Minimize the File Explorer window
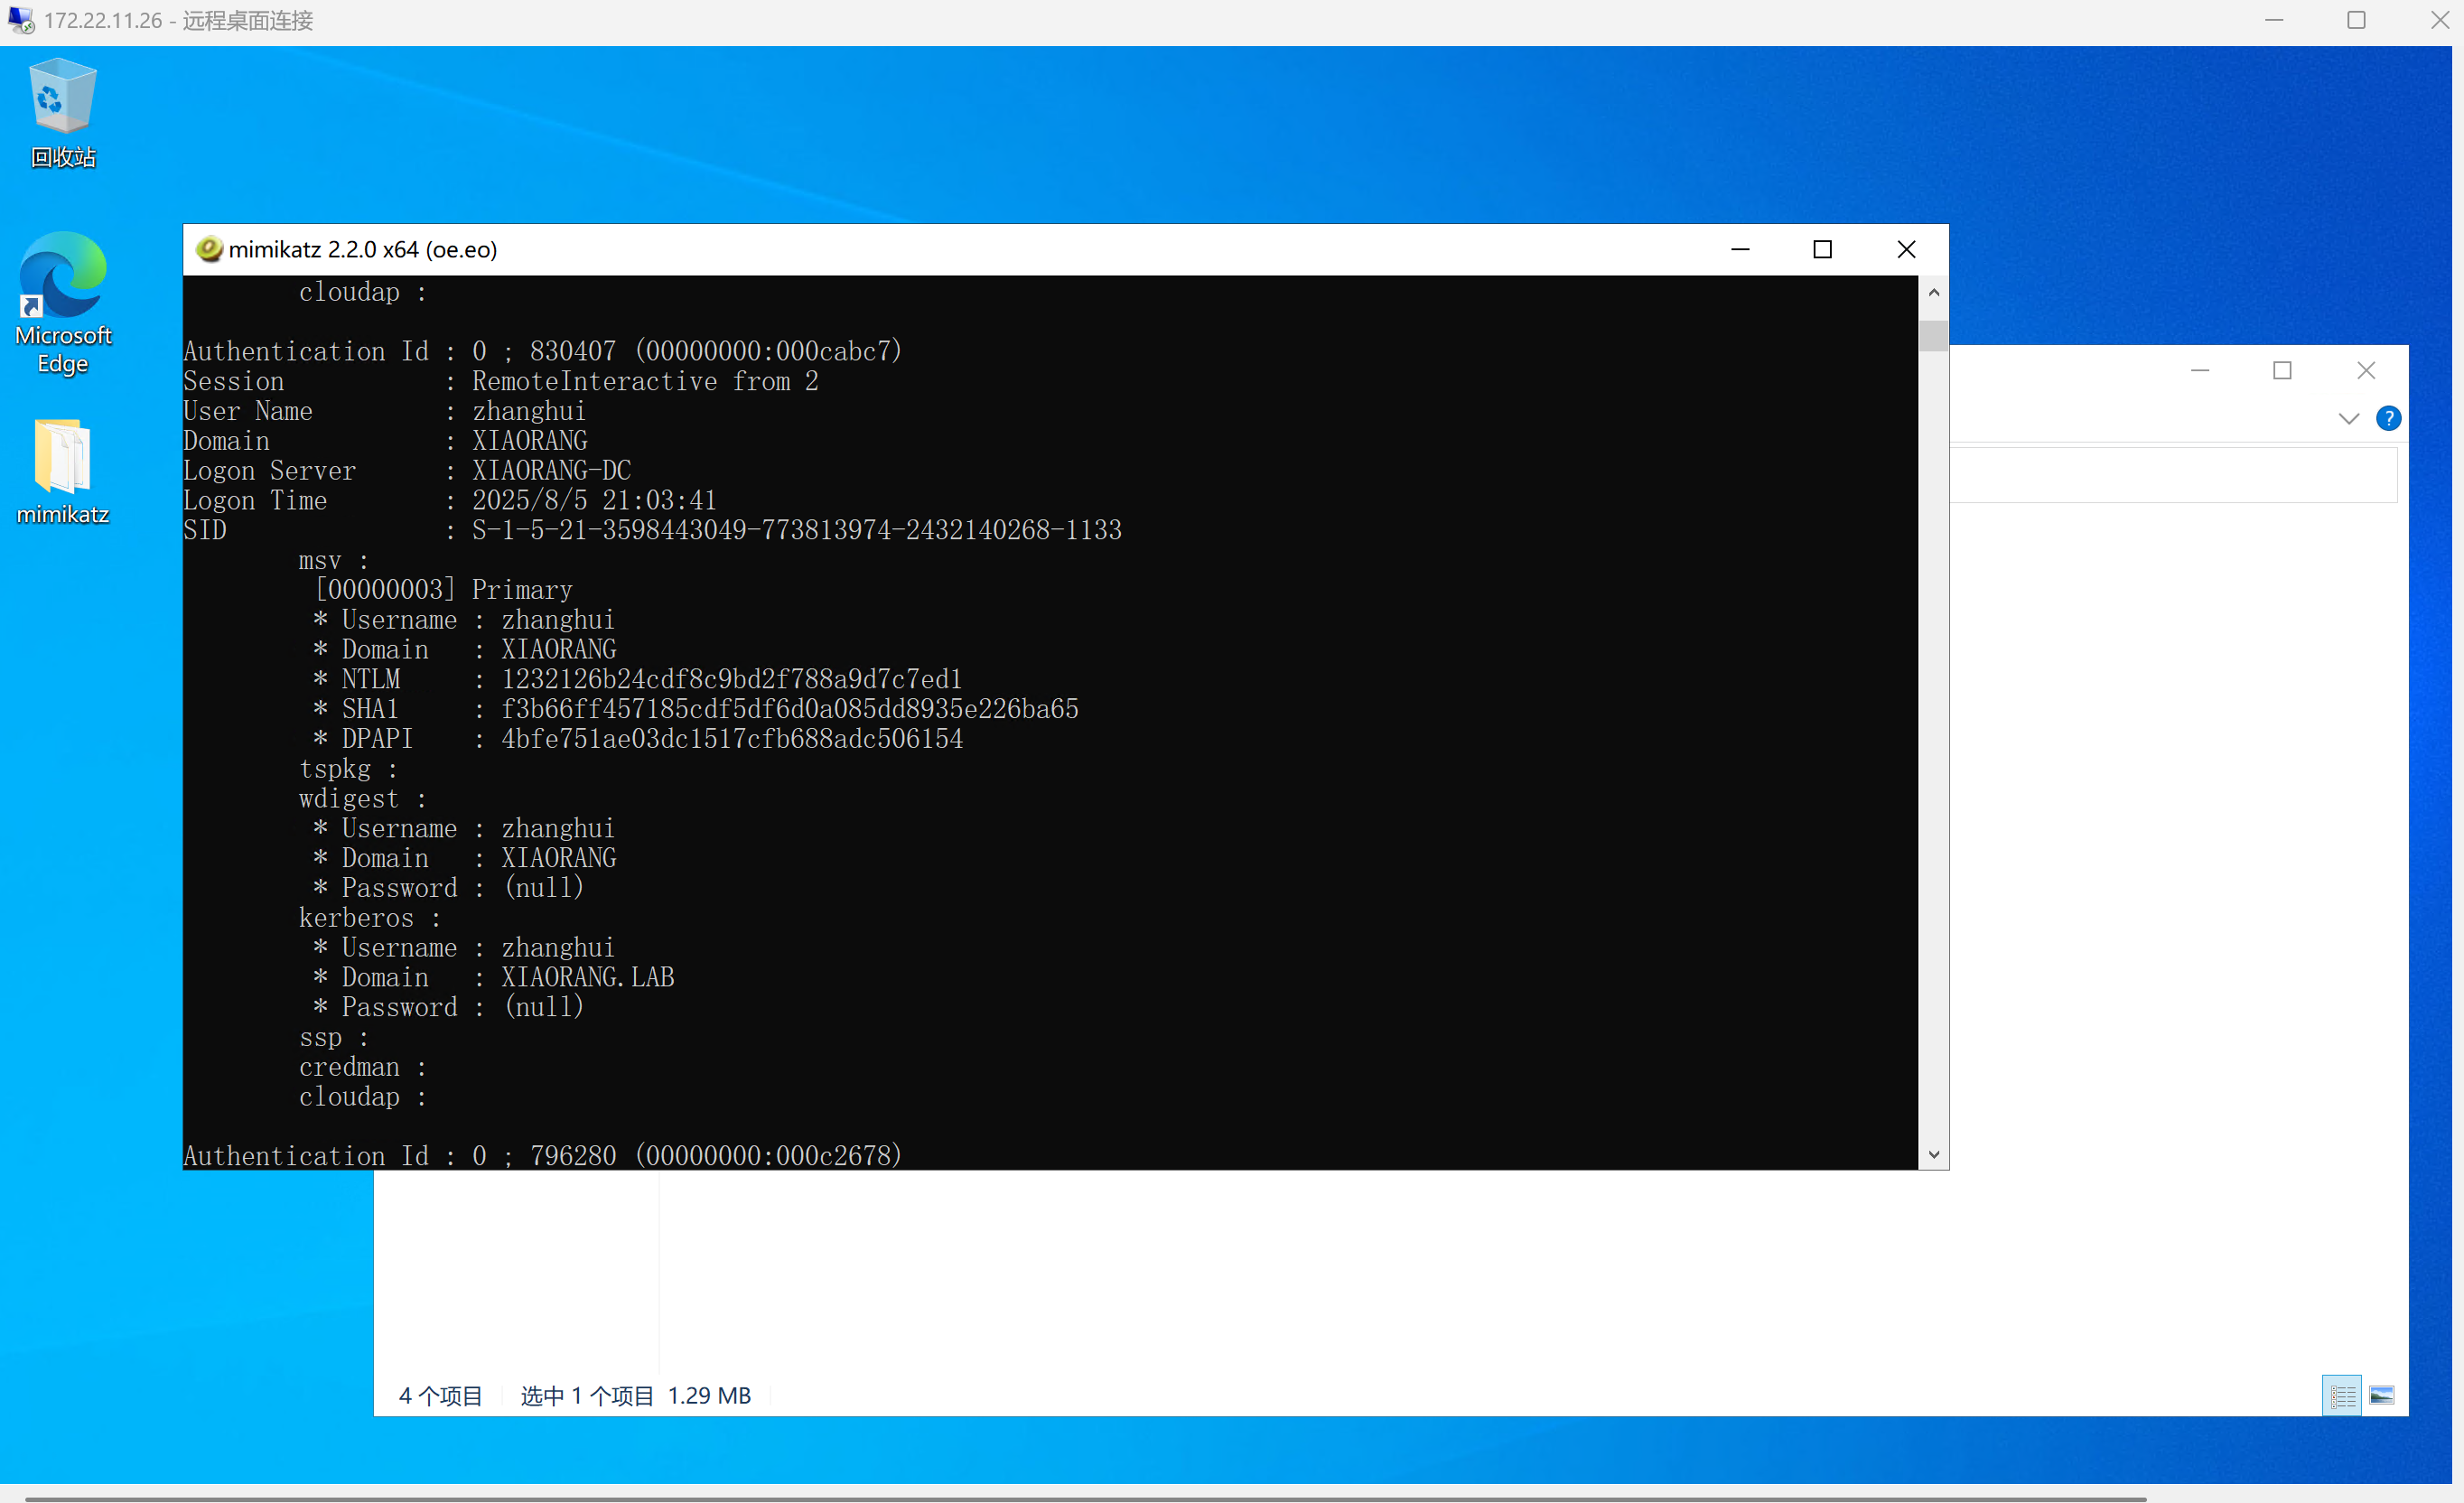 2199,370
